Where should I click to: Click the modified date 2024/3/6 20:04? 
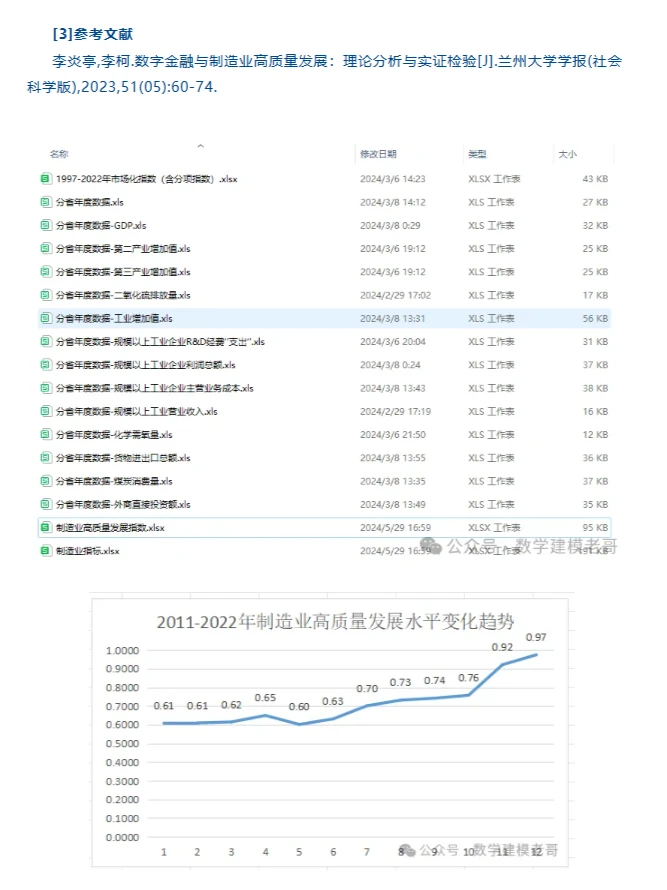coord(392,342)
